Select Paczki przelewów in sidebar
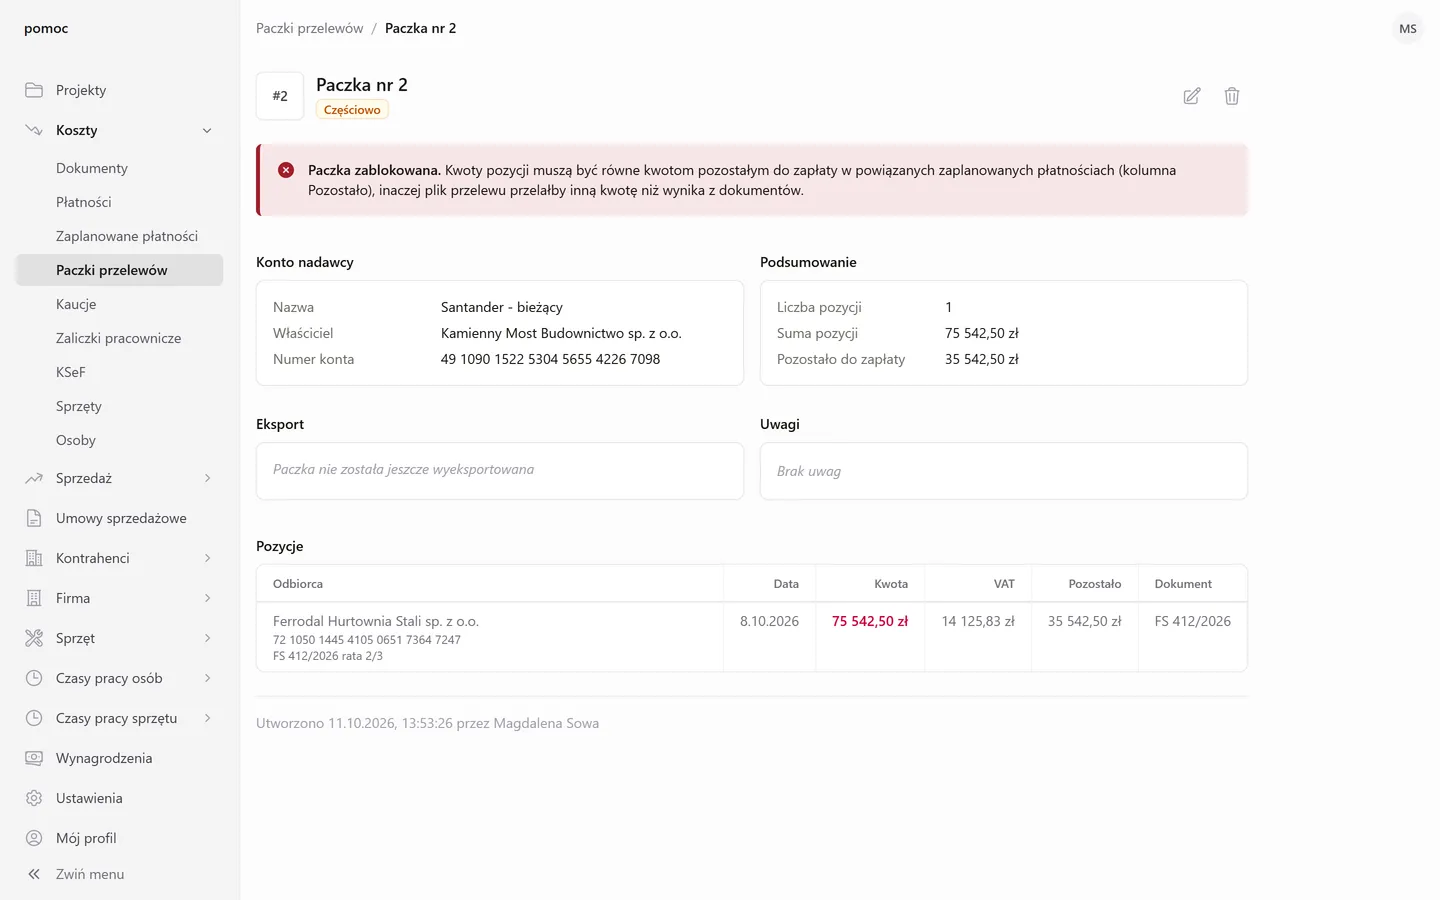The image size is (1440, 900). click(x=119, y=270)
